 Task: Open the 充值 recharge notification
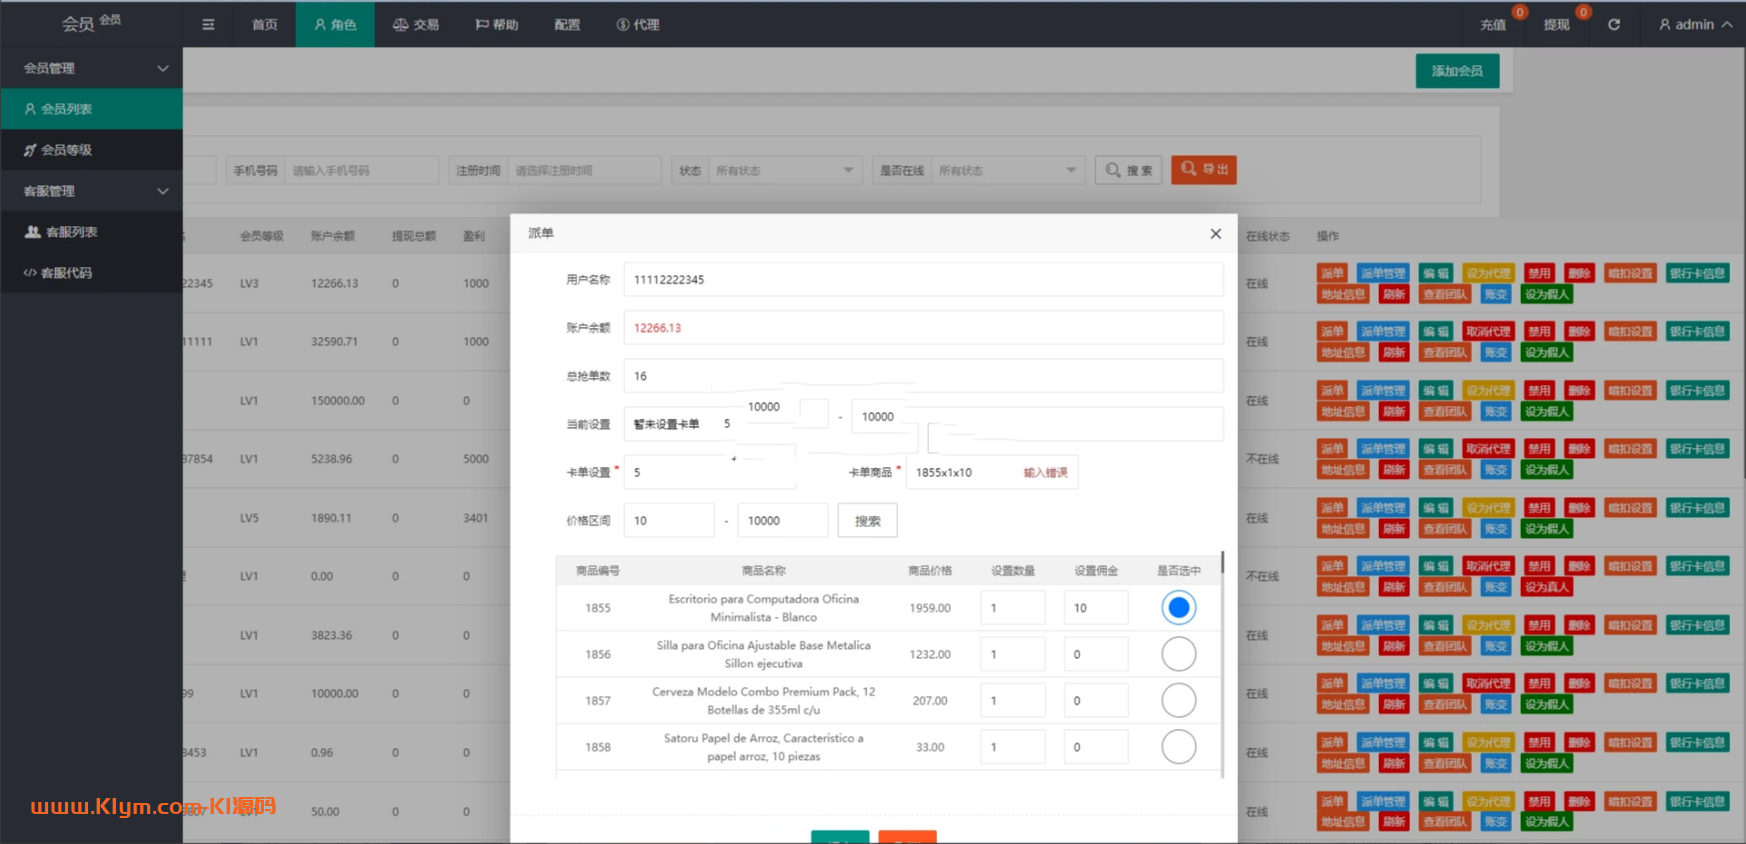click(1493, 25)
